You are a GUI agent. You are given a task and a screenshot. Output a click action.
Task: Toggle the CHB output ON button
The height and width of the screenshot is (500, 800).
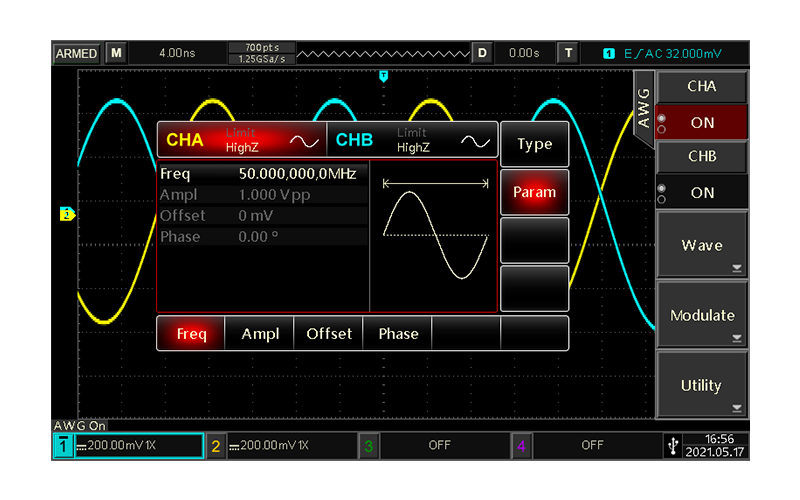pos(702,193)
